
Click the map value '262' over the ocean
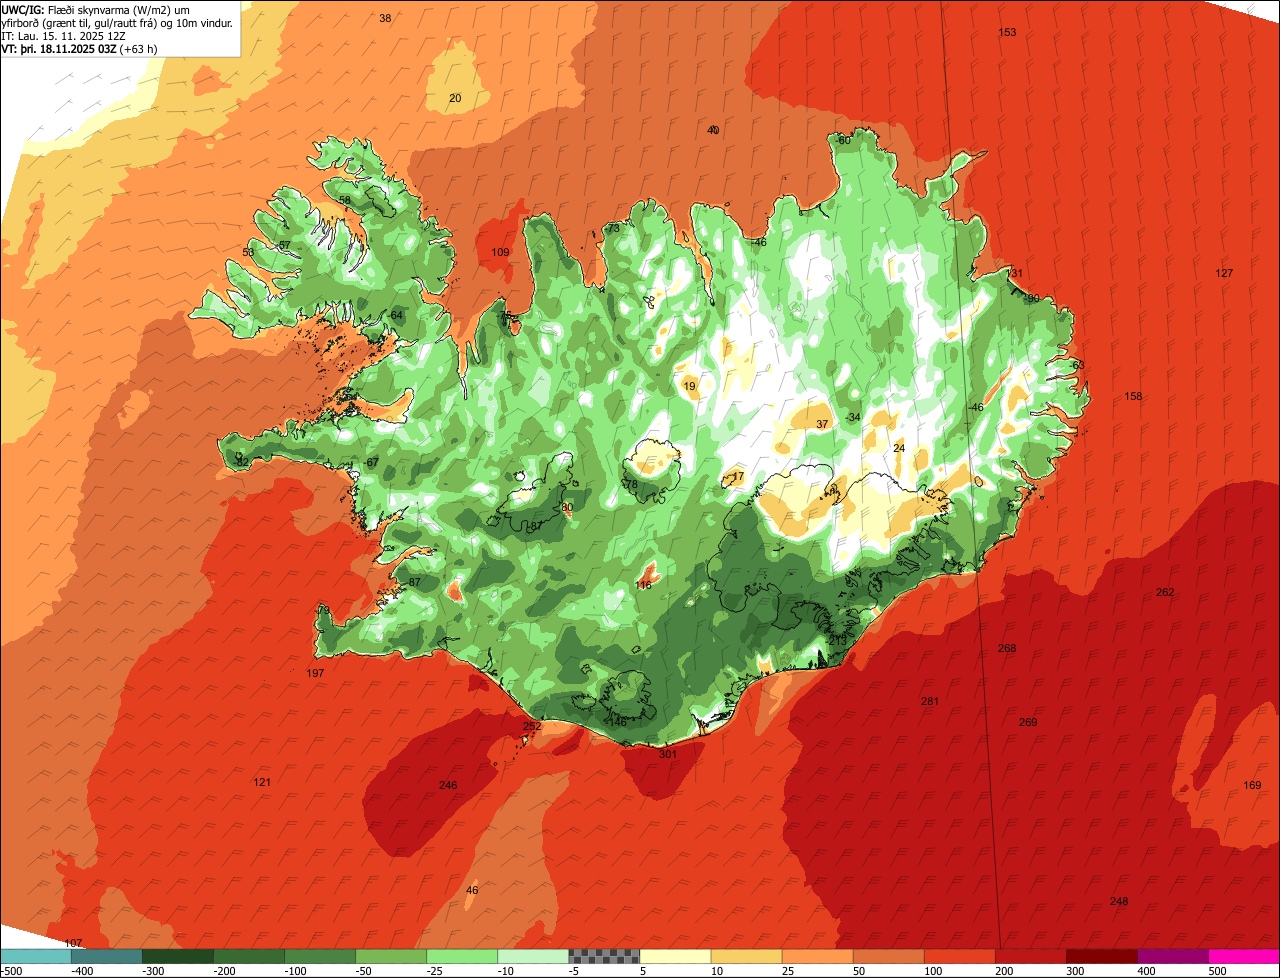[1165, 592]
